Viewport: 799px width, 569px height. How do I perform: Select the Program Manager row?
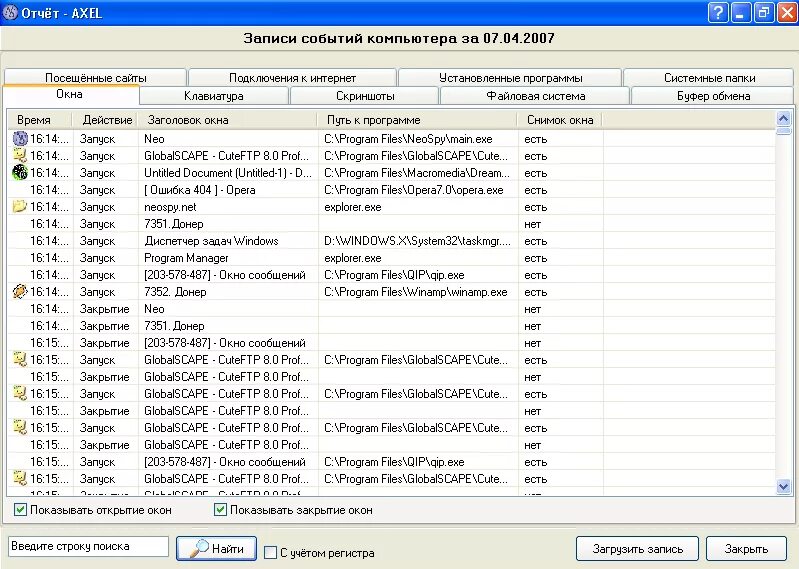click(x=391, y=258)
